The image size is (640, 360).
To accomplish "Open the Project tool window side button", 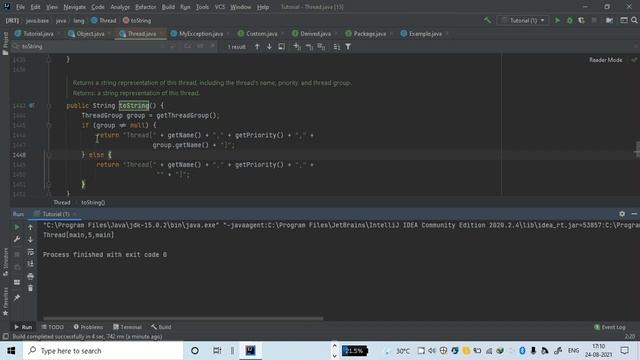I will click(5, 43).
